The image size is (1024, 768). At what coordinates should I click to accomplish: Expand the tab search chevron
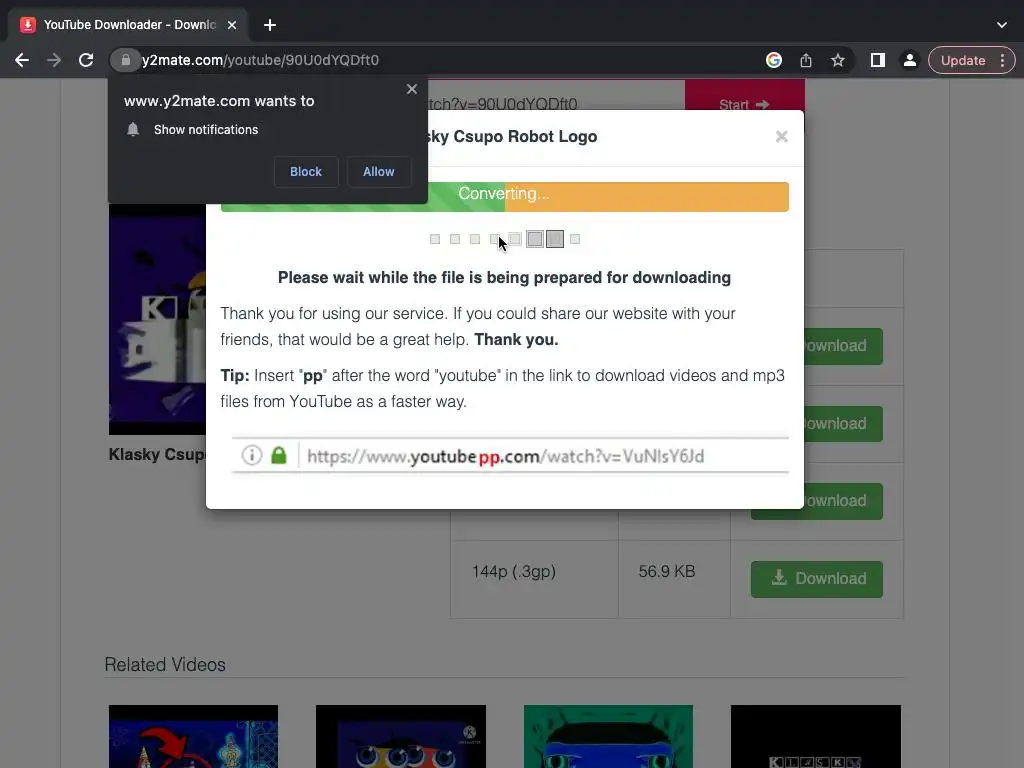(1002, 25)
